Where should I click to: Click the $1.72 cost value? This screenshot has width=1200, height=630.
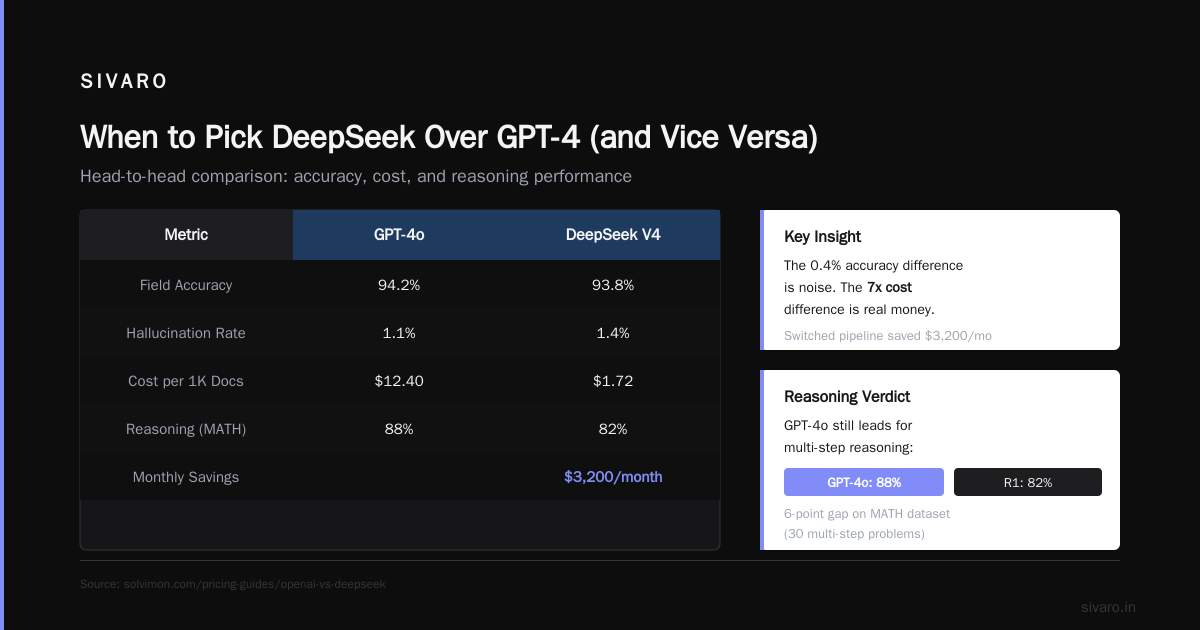click(x=613, y=381)
